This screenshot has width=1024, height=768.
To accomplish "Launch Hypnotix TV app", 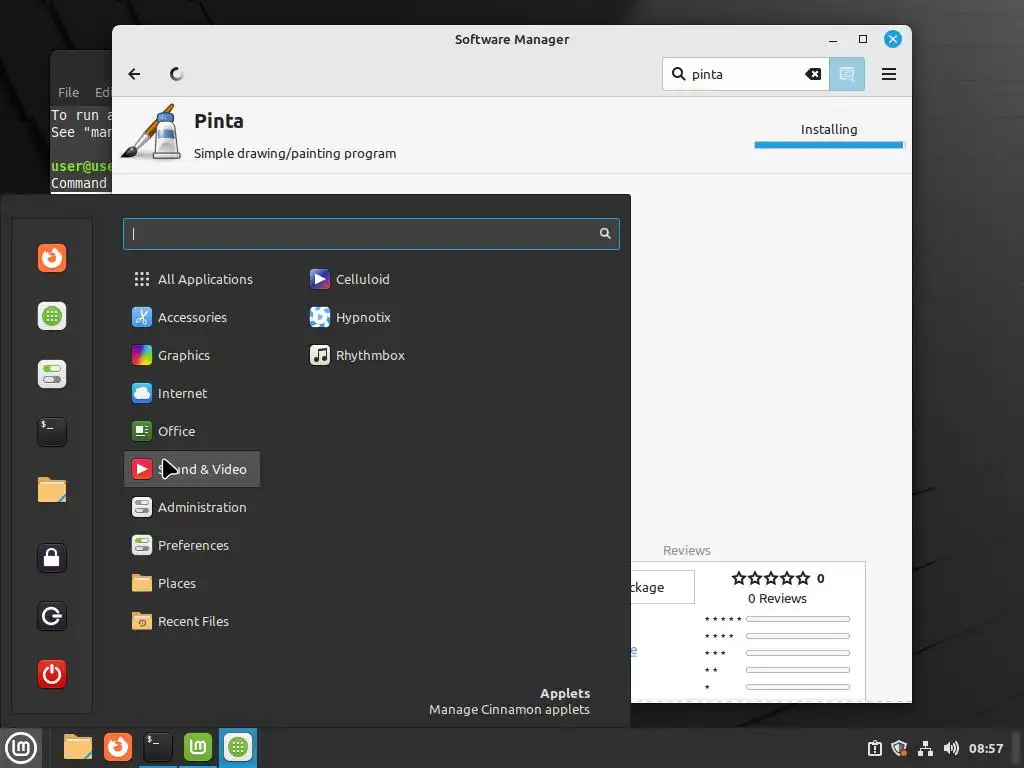I will click(350, 317).
